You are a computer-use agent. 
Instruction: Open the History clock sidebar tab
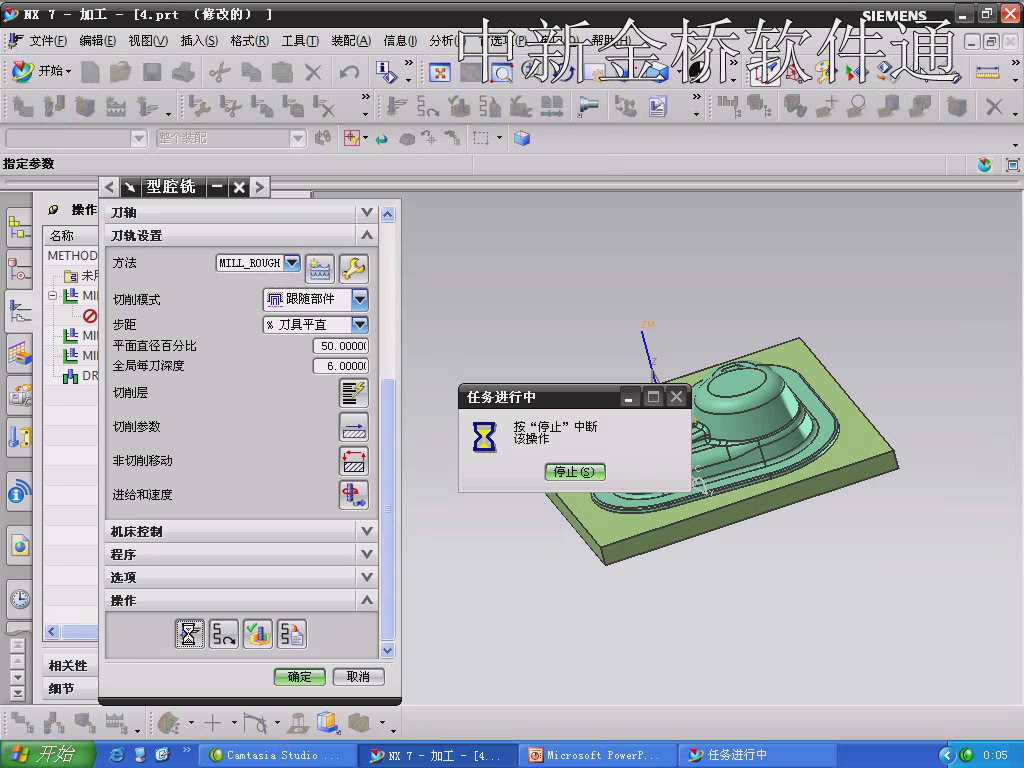[x=20, y=599]
